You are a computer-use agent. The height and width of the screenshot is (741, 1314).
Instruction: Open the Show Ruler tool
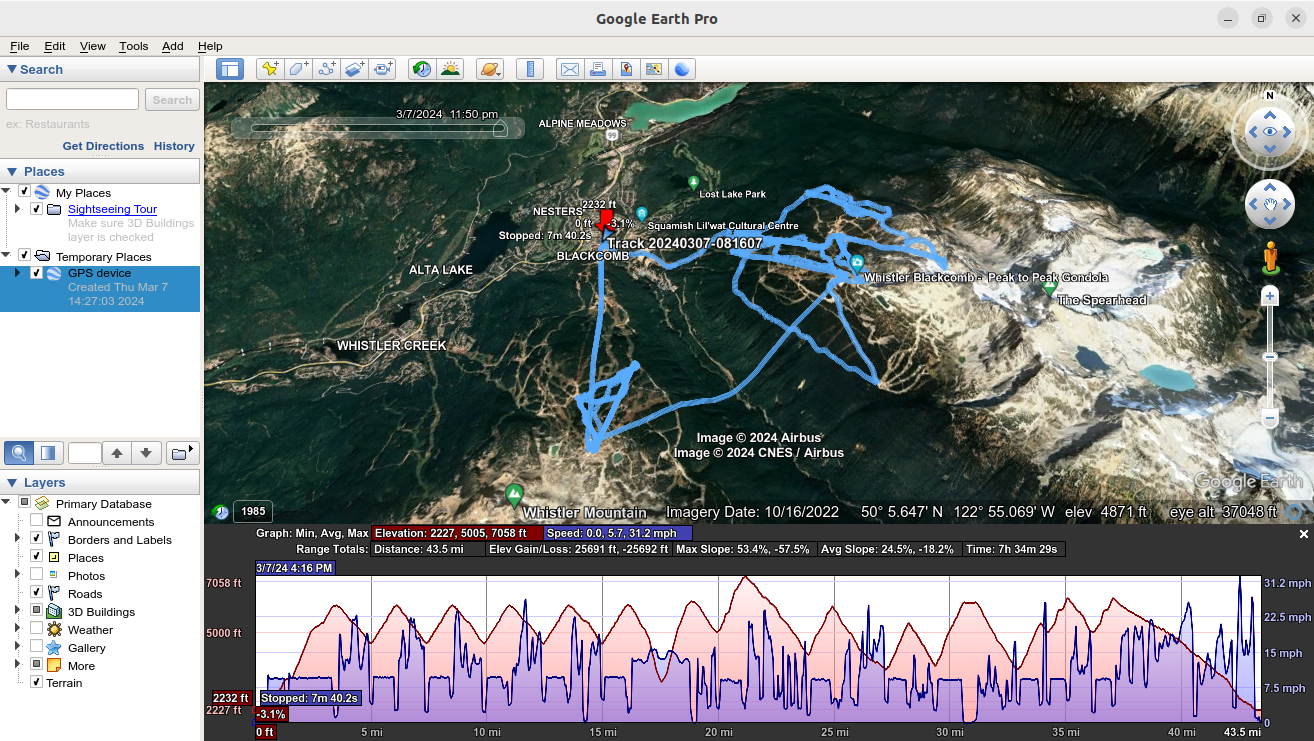click(530, 69)
